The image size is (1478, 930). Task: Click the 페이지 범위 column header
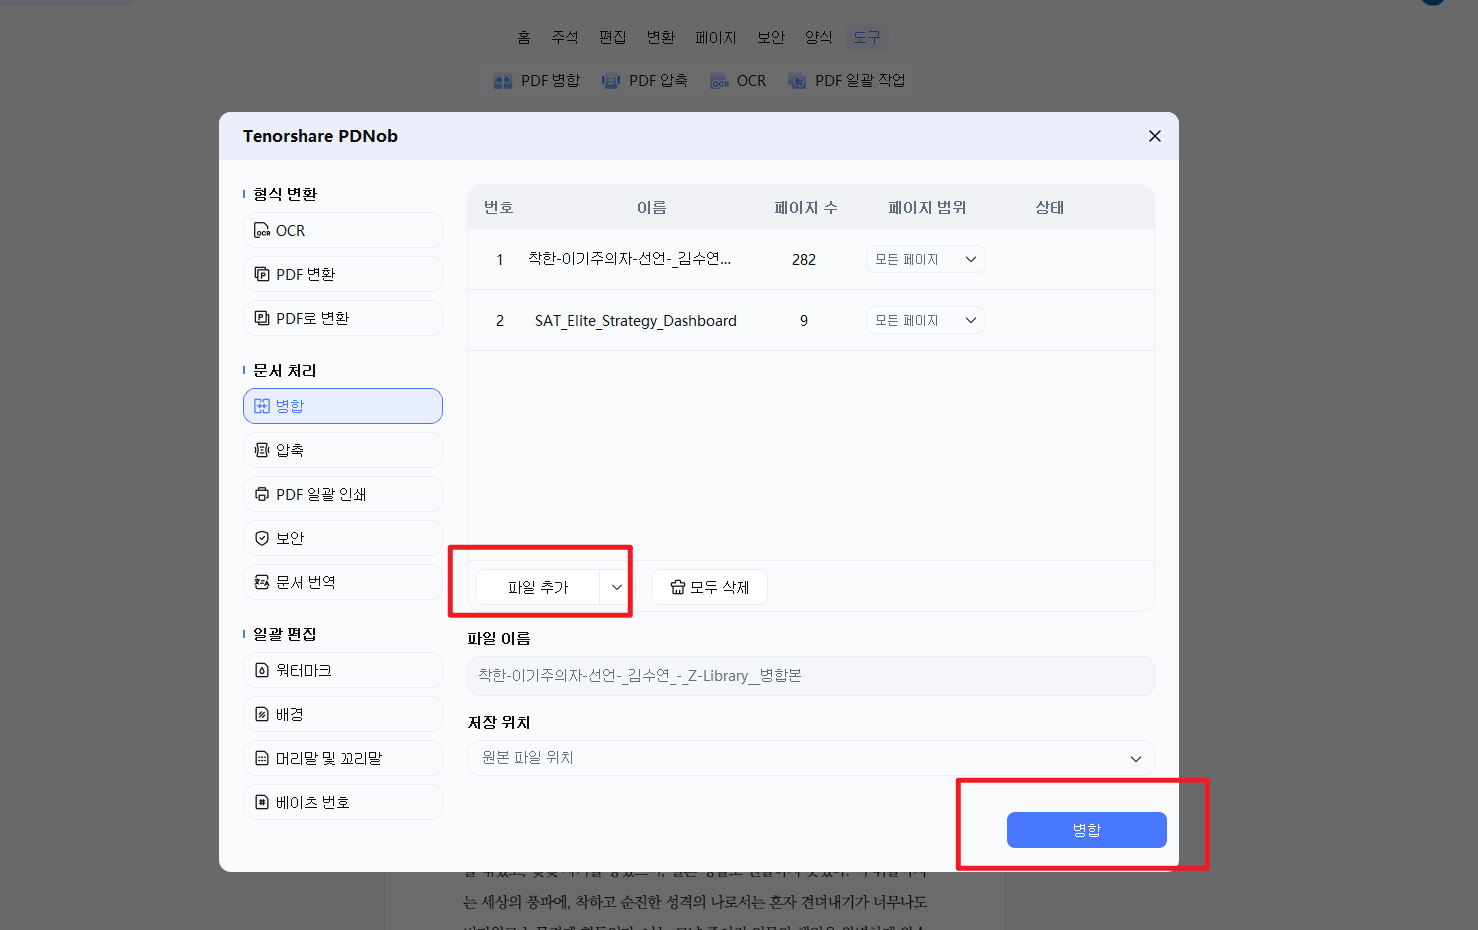tap(927, 207)
